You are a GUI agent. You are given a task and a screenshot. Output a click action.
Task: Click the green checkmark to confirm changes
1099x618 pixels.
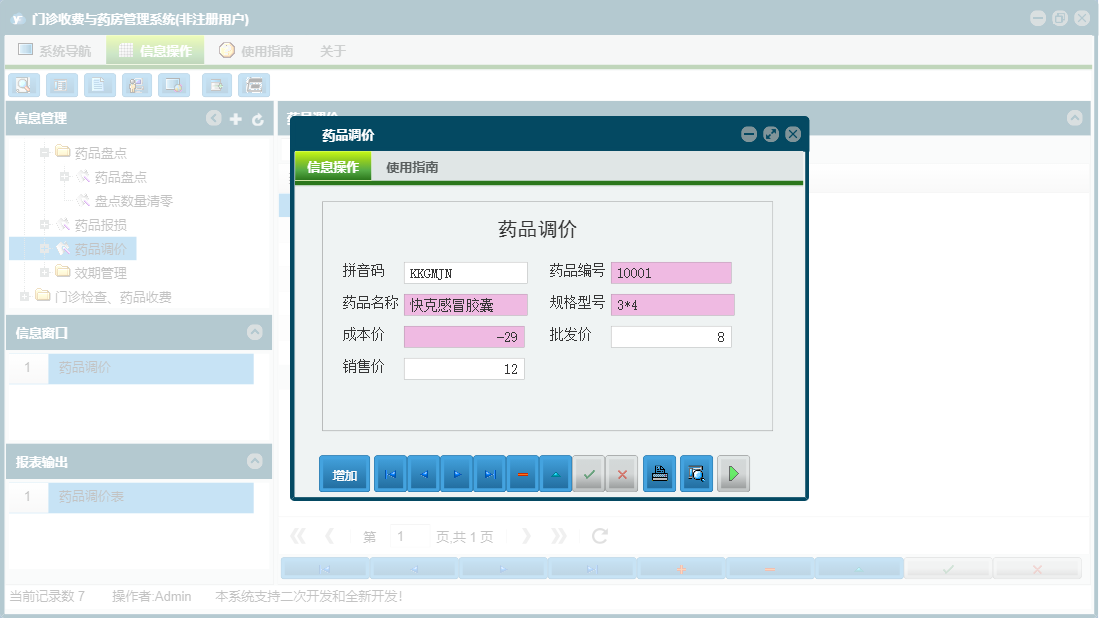coord(589,473)
